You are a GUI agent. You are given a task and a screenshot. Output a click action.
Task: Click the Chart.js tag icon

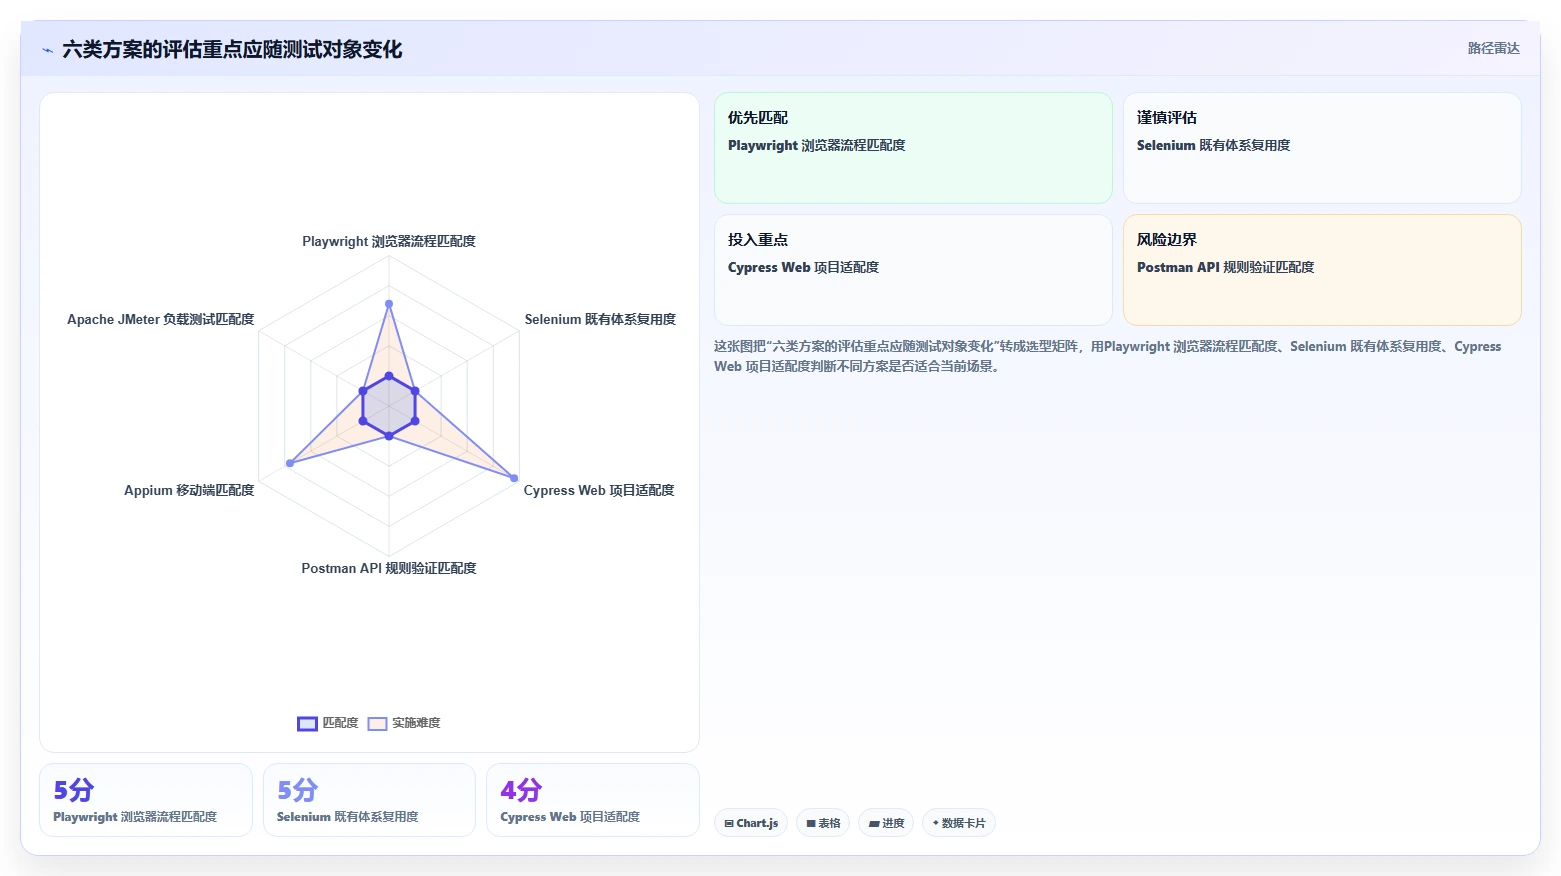729,824
